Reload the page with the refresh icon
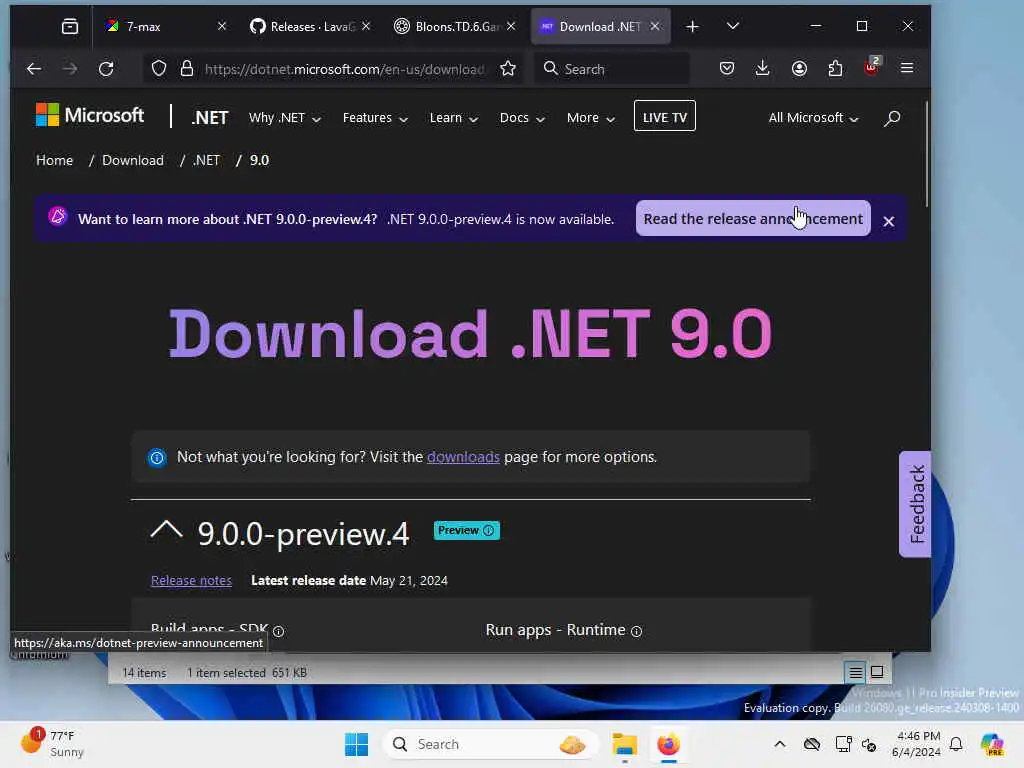The height and width of the screenshot is (768, 1024). tap(106, 69)
